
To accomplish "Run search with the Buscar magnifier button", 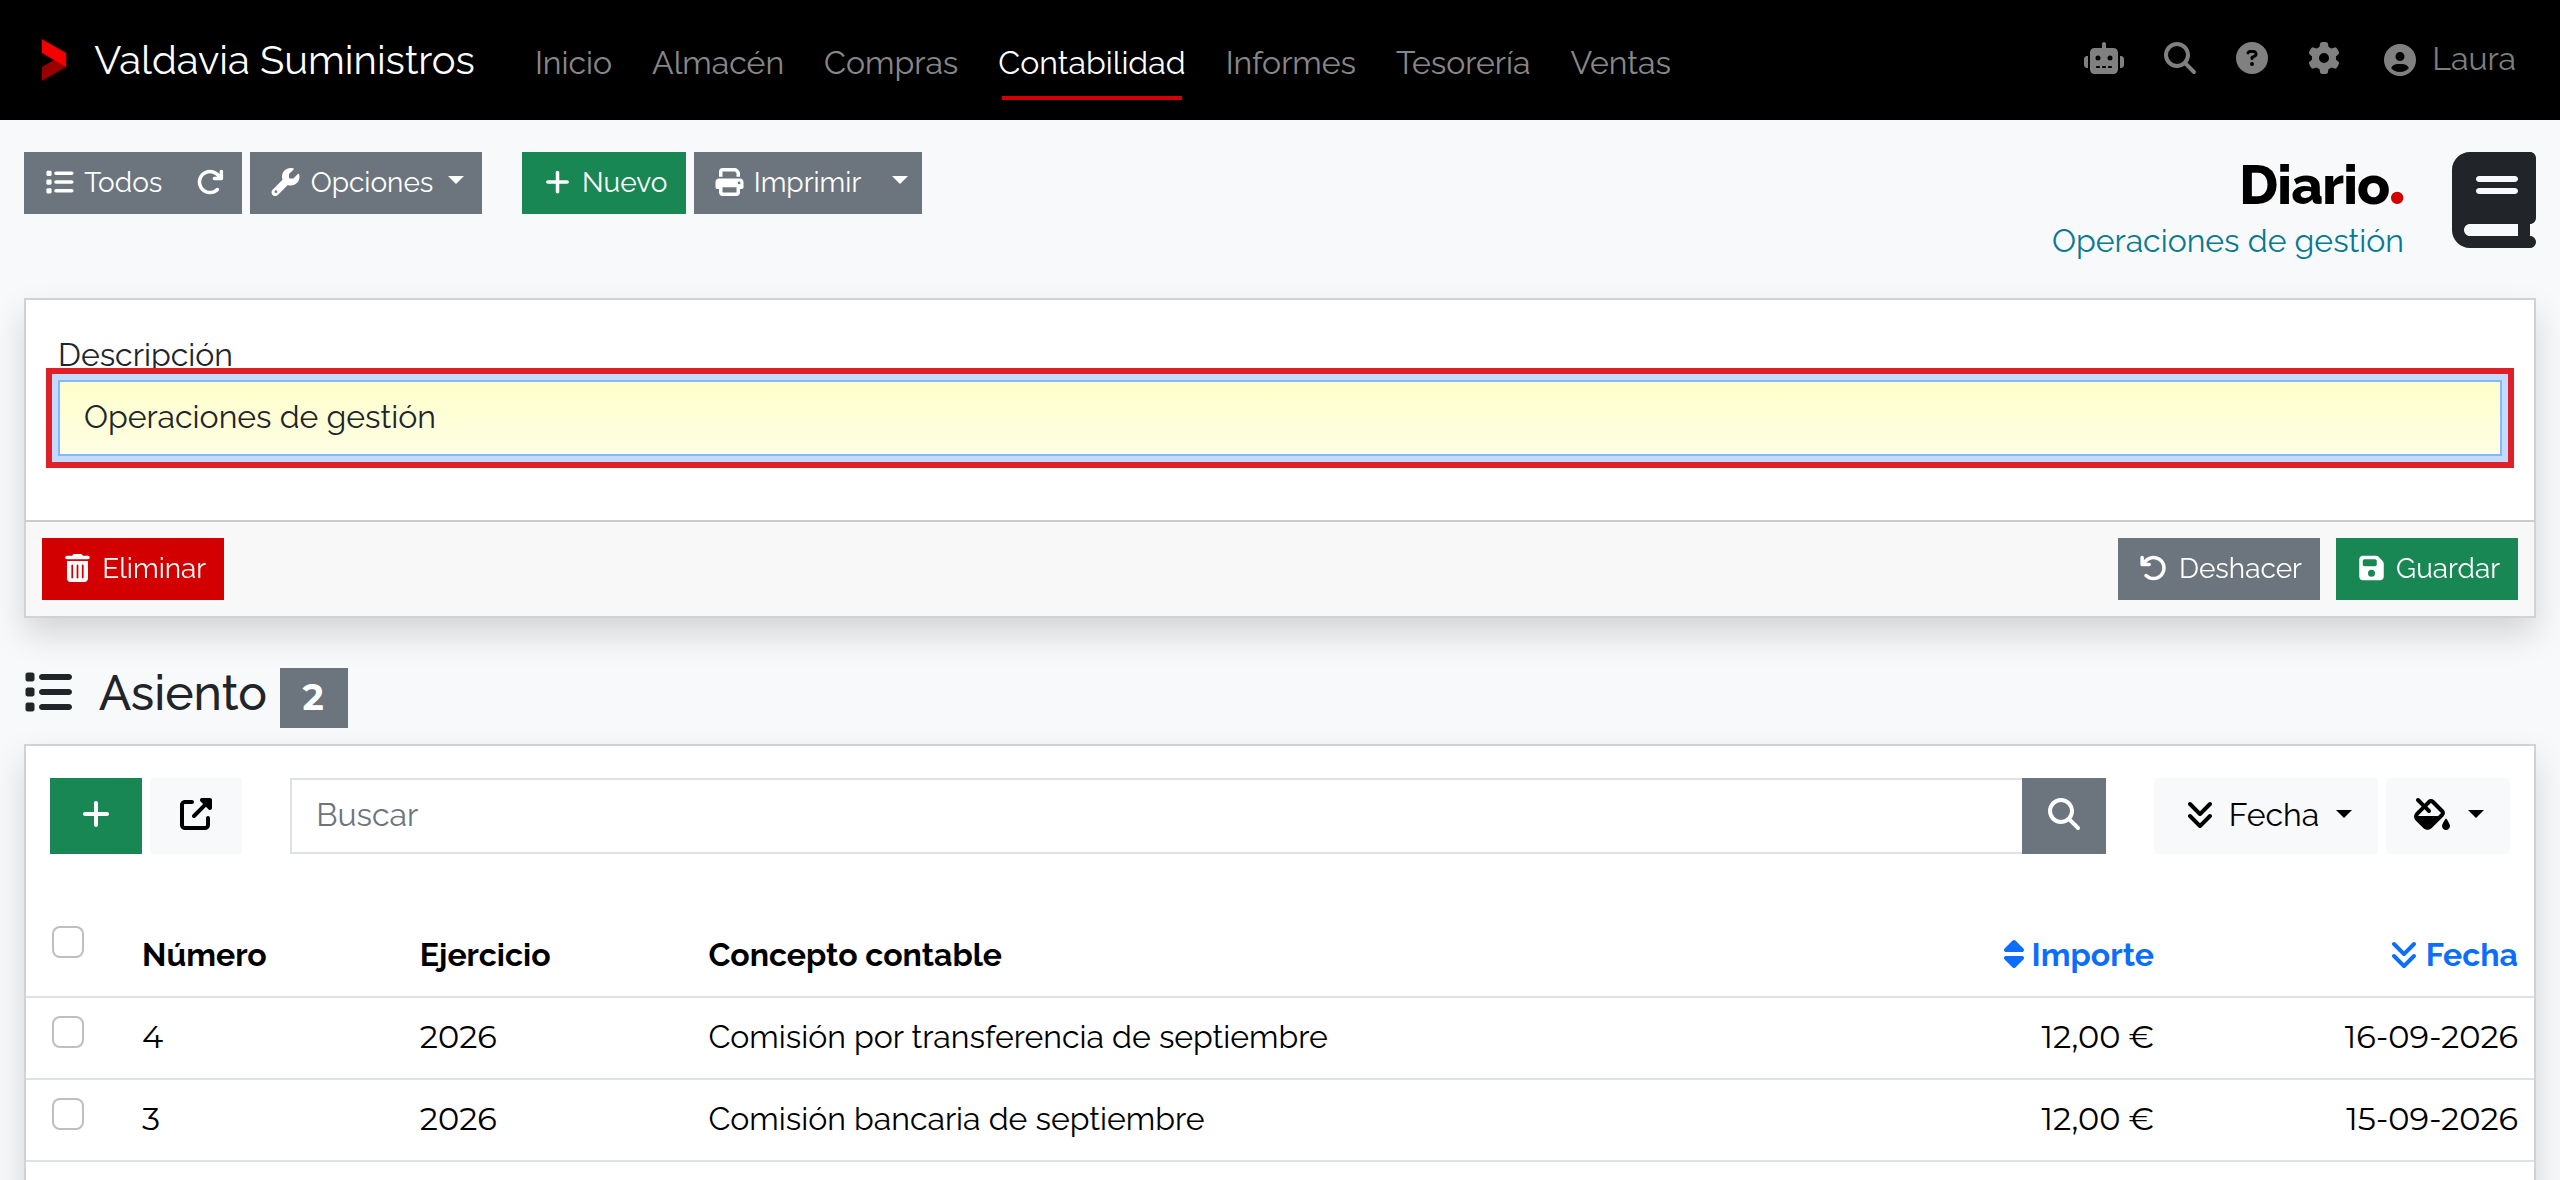I will point(2064,815).
